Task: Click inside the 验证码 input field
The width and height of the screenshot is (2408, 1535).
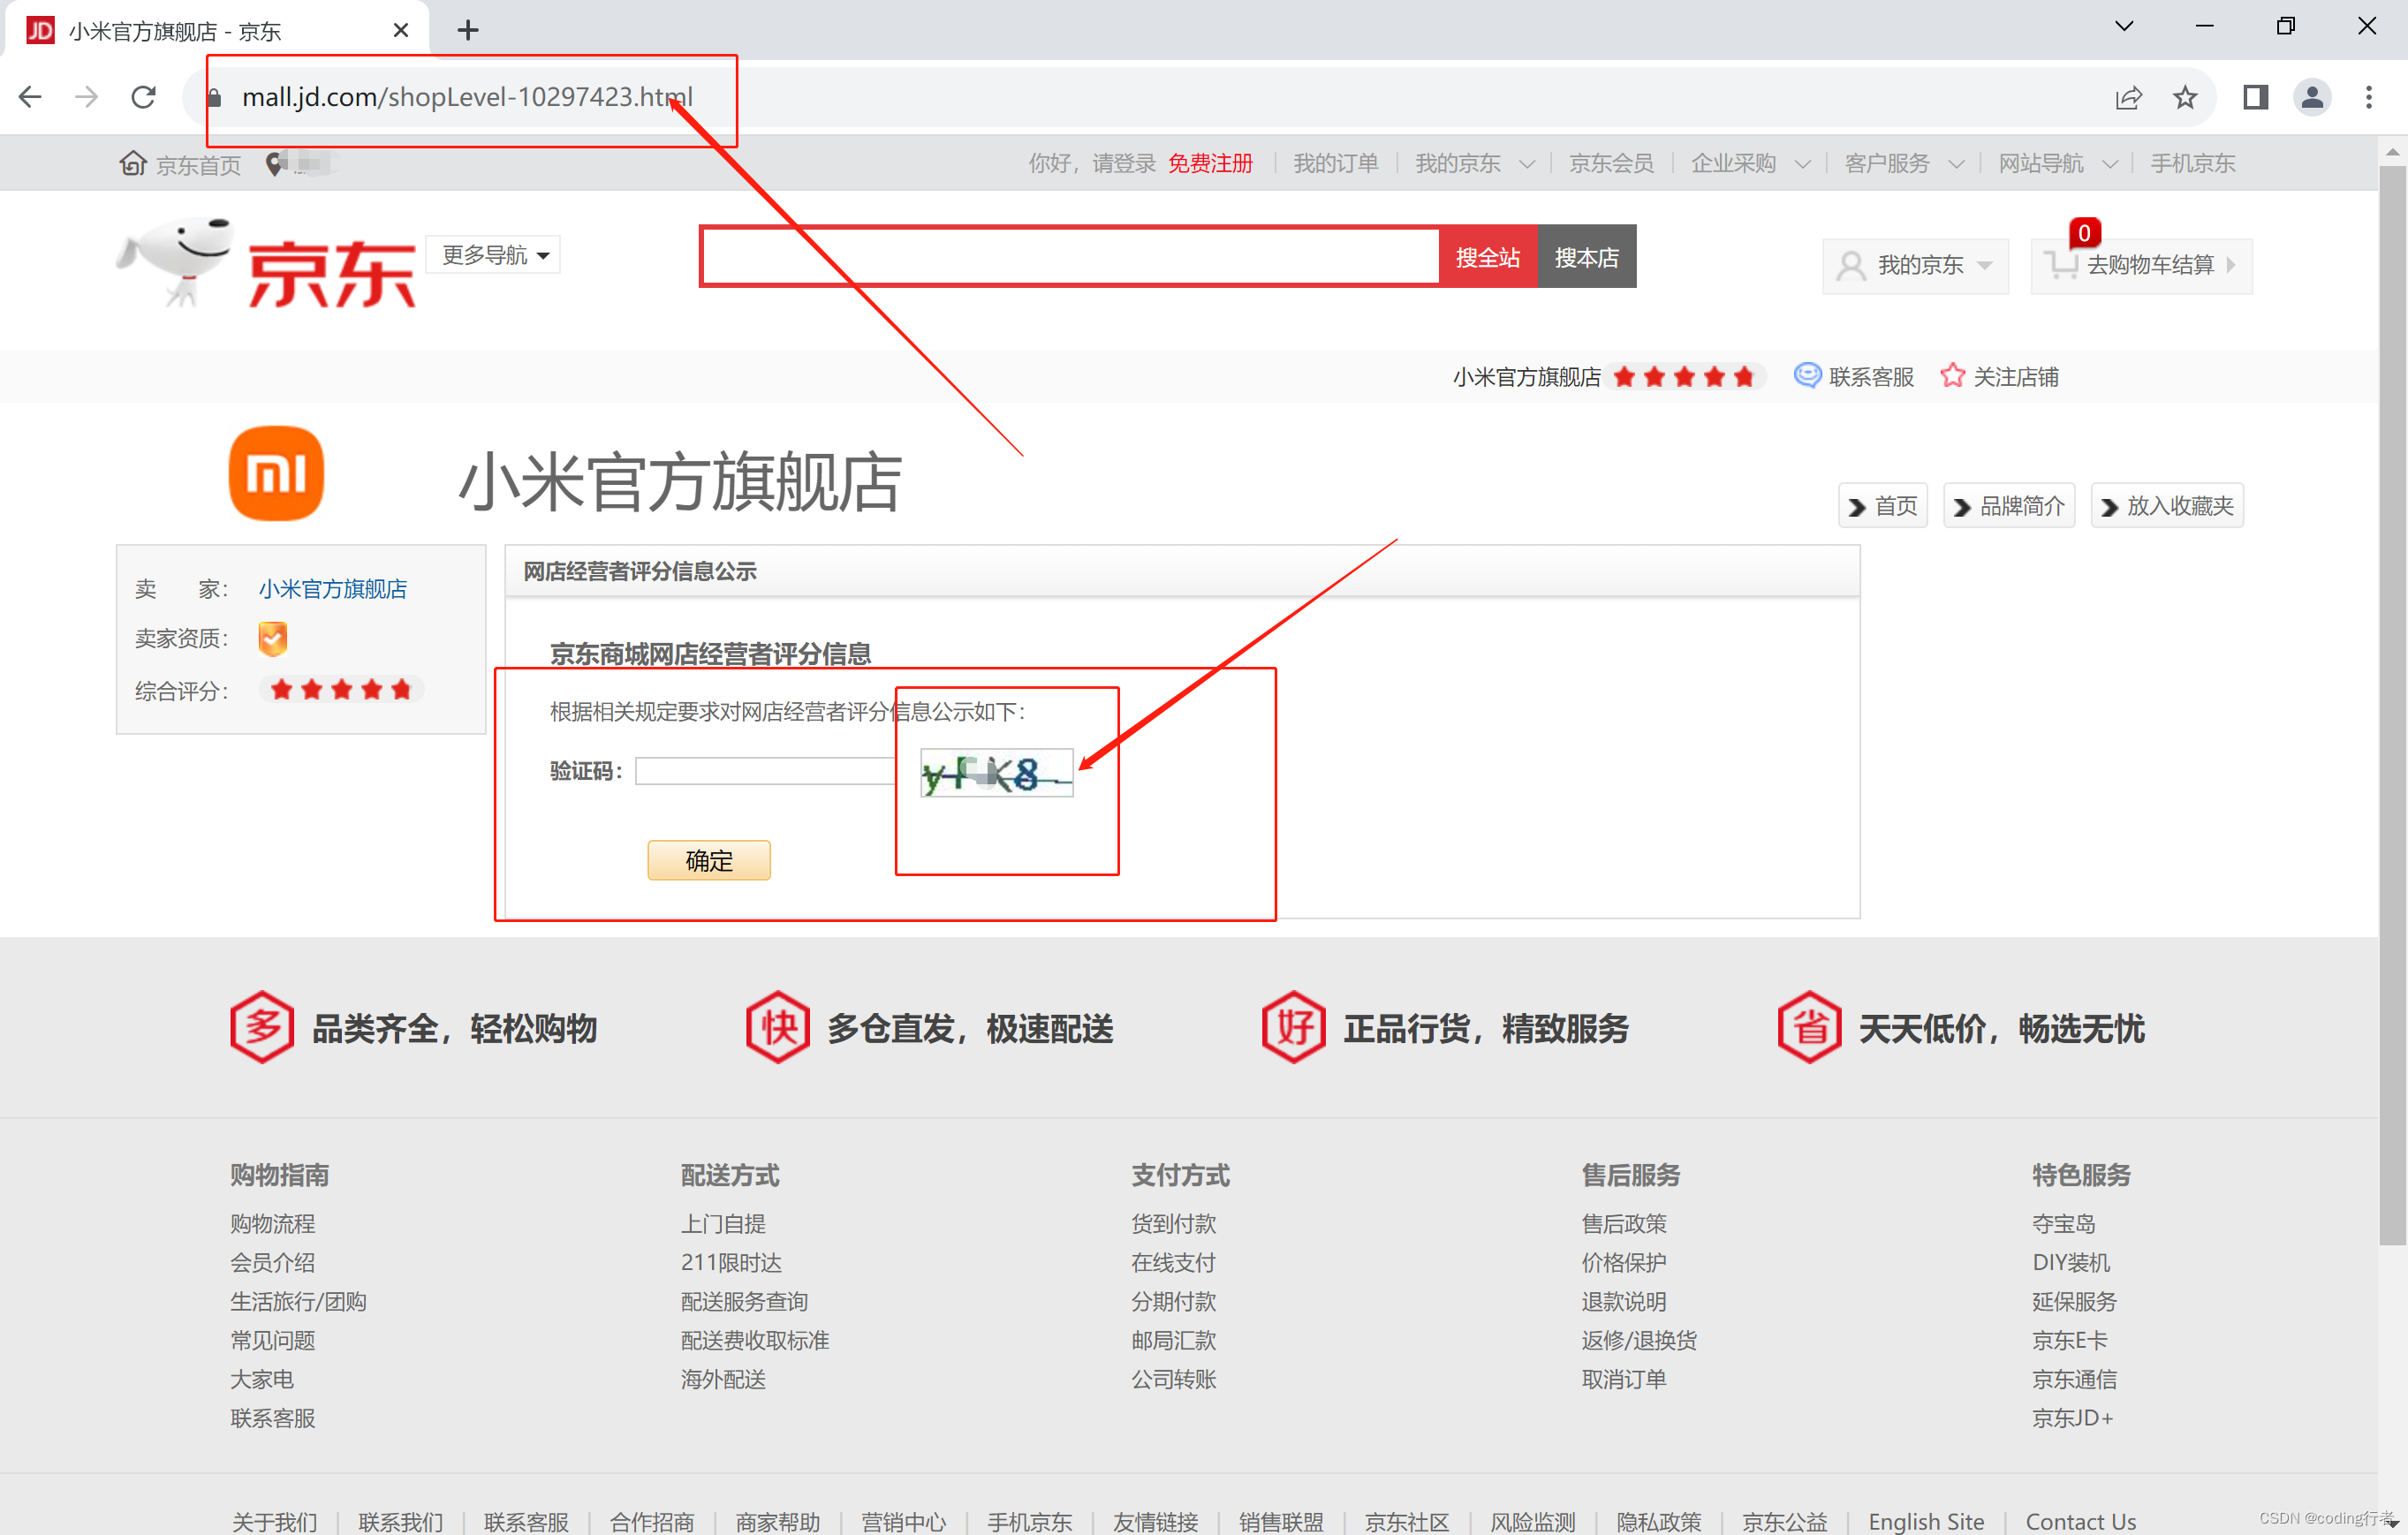Action: click(x=765, y=770)
